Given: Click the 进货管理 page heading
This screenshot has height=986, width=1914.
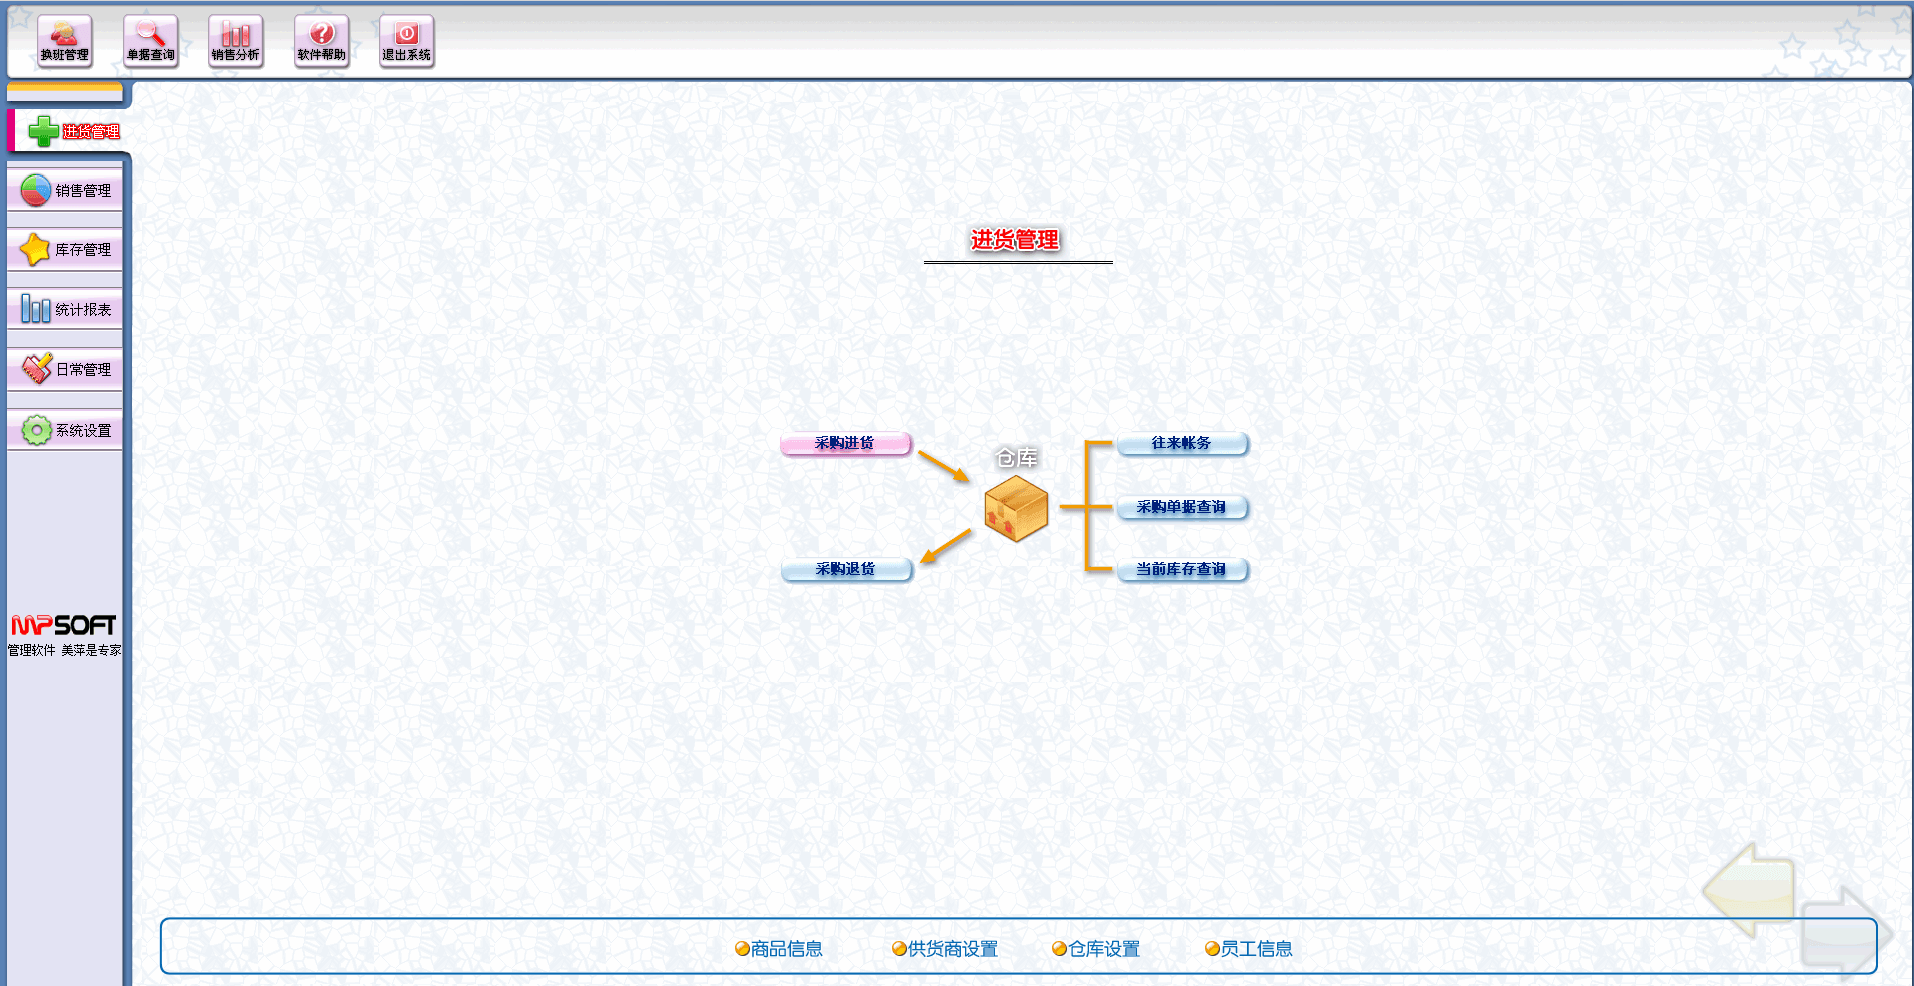Looking at the screenshot, I should [1015, 240].
